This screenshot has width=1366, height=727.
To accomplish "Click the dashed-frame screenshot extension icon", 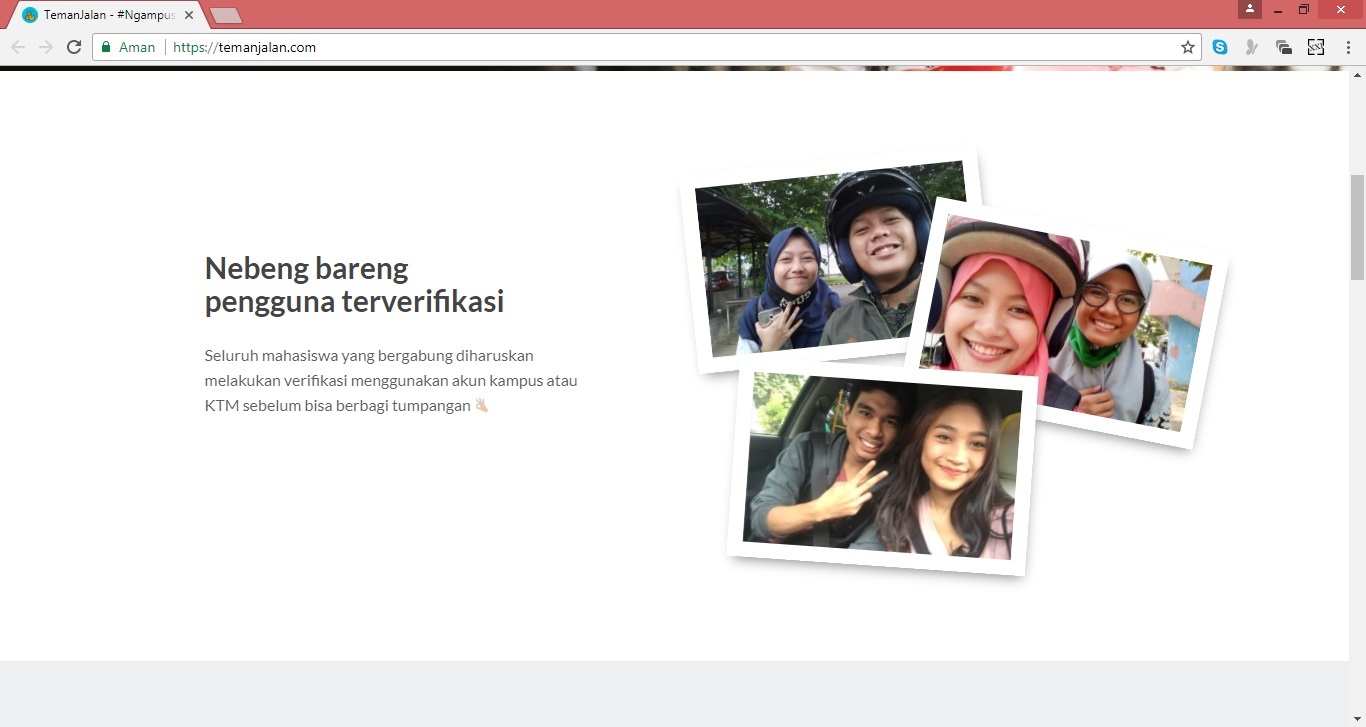I will pyautogui.click(x=1316, y=47).
